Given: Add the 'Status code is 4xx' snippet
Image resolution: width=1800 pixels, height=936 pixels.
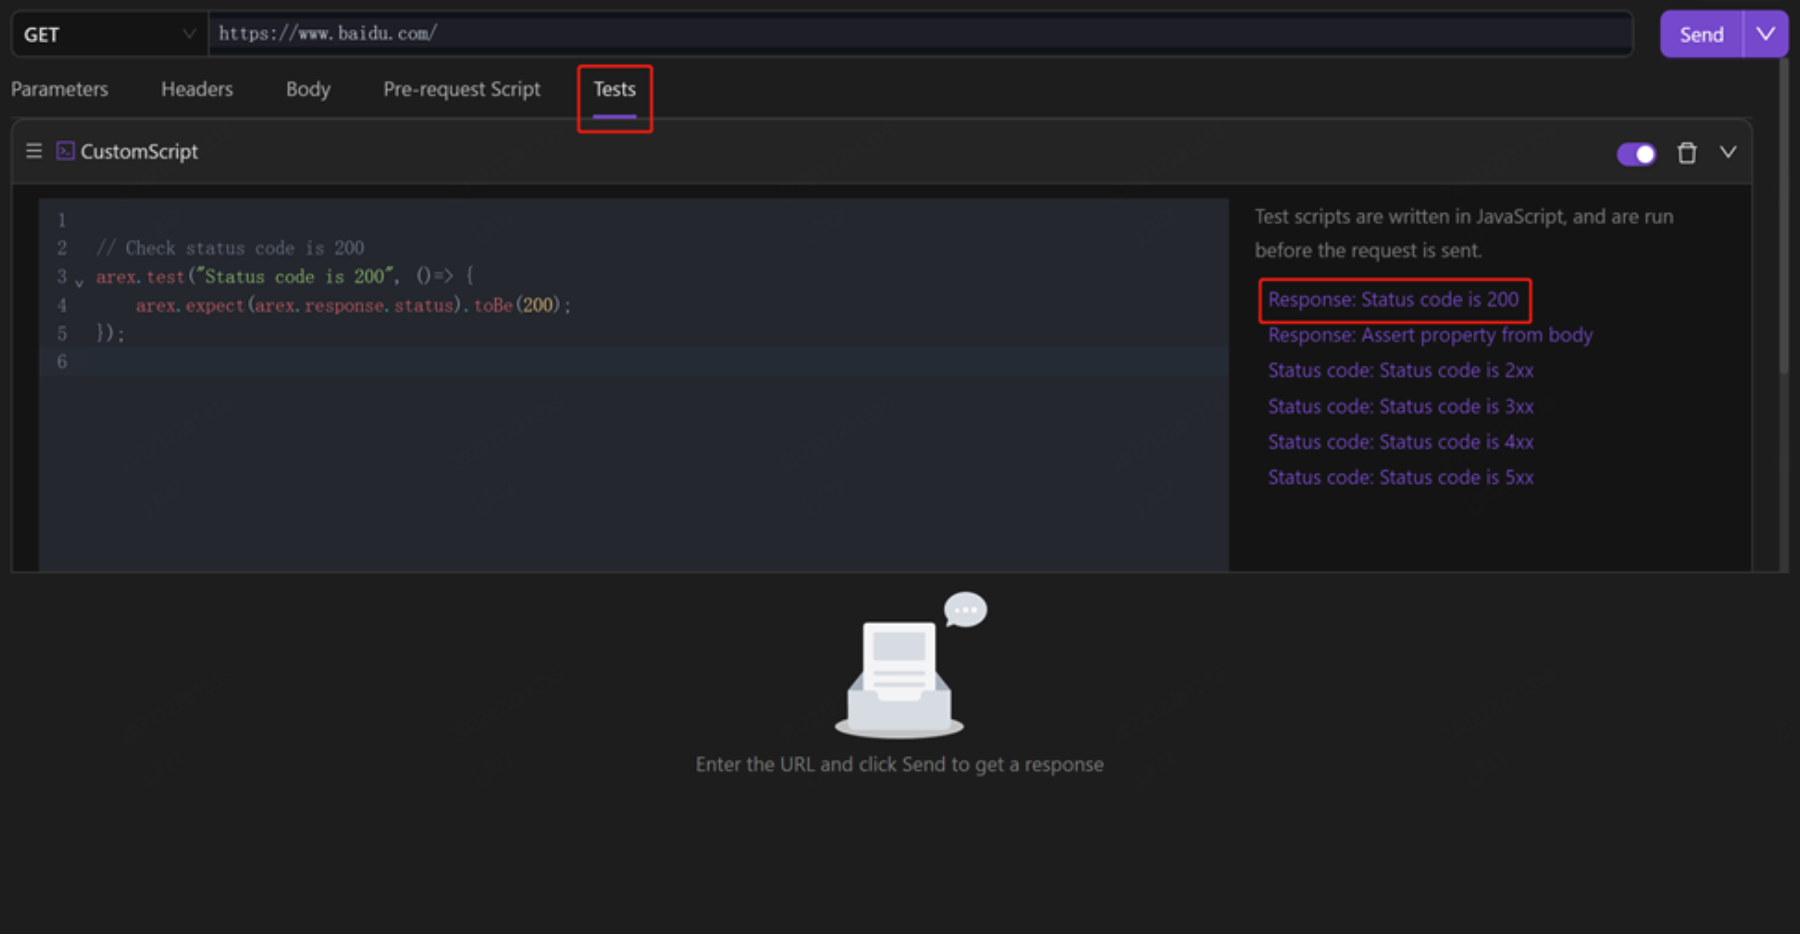Looking at the screenshot, I should (1400, 442).
